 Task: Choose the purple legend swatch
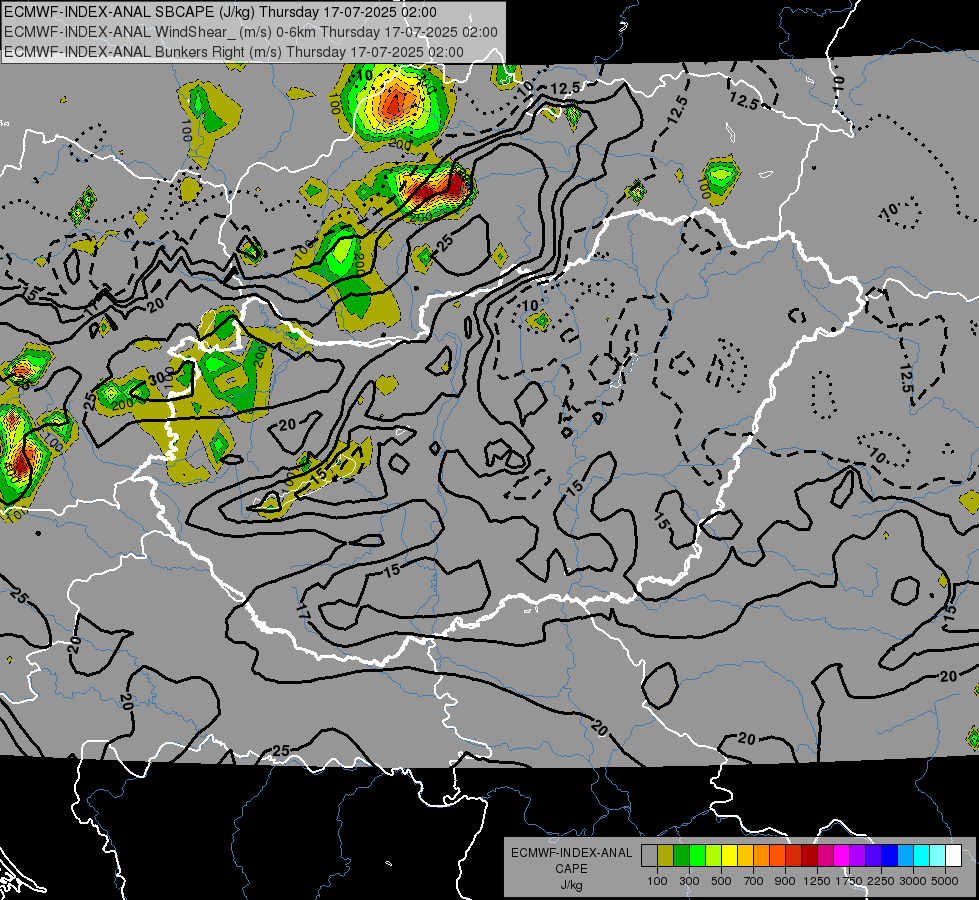pos(858,856)
